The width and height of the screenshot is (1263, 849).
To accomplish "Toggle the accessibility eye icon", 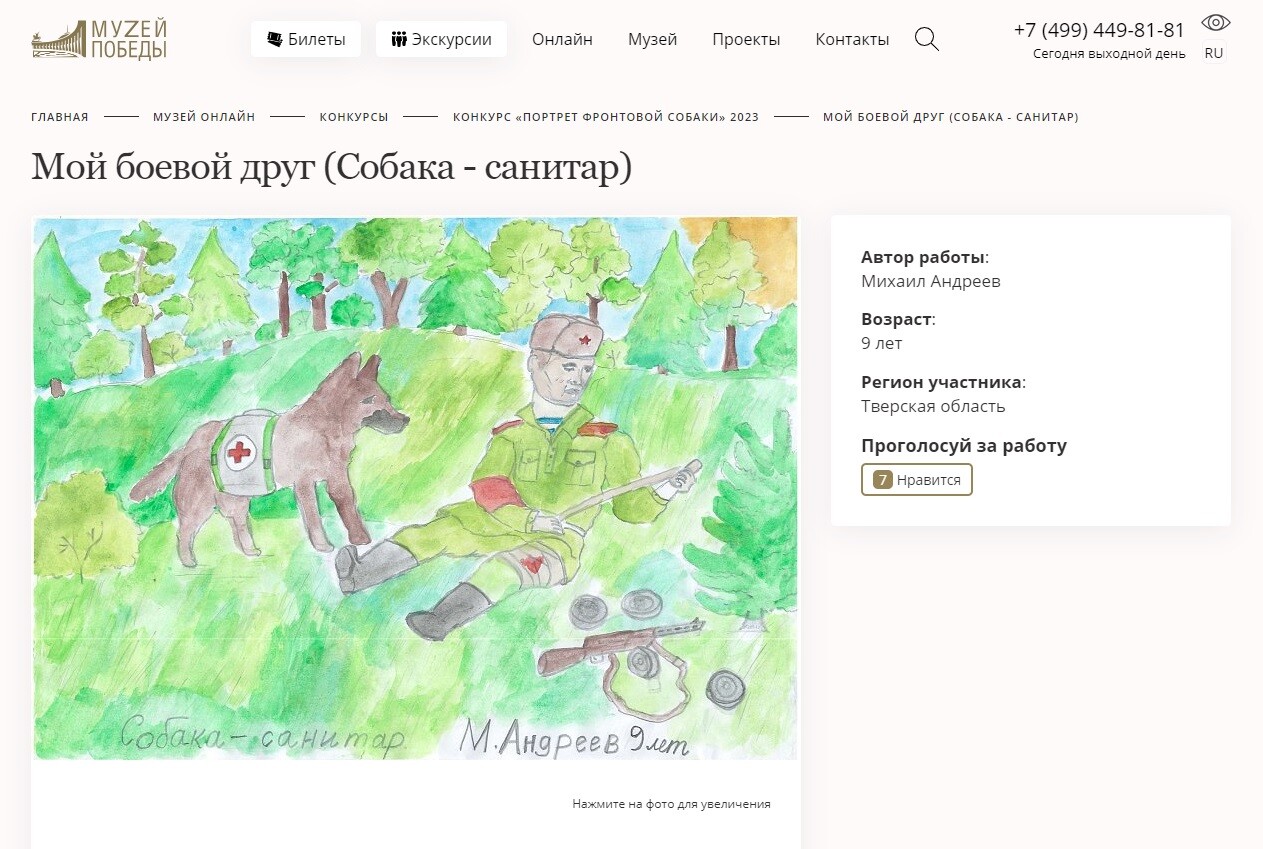I will 1215,23.
